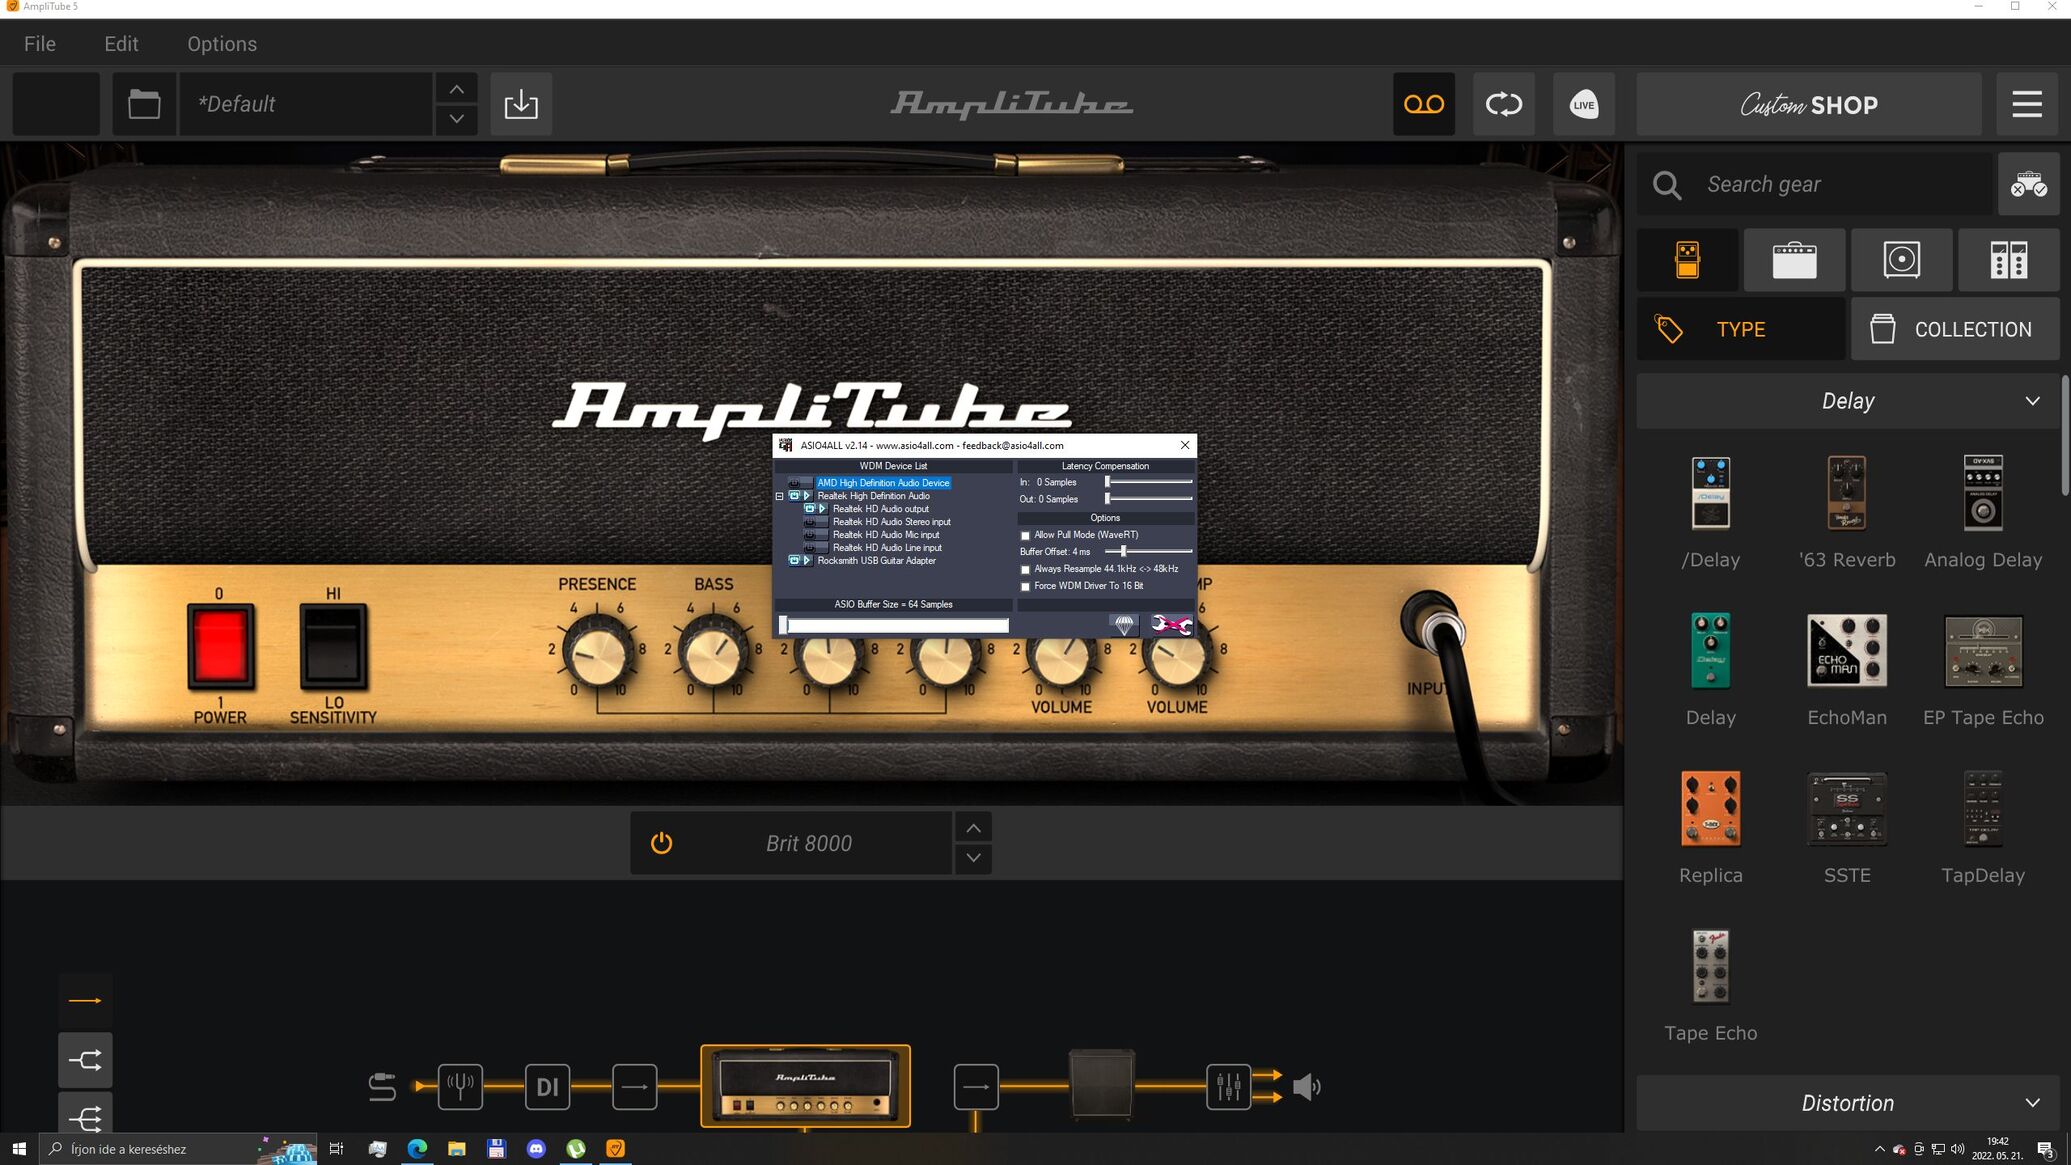Screen dimensions: 2071x1165
Task: Open the Custom SHOP
Action: pos(1808,104)
